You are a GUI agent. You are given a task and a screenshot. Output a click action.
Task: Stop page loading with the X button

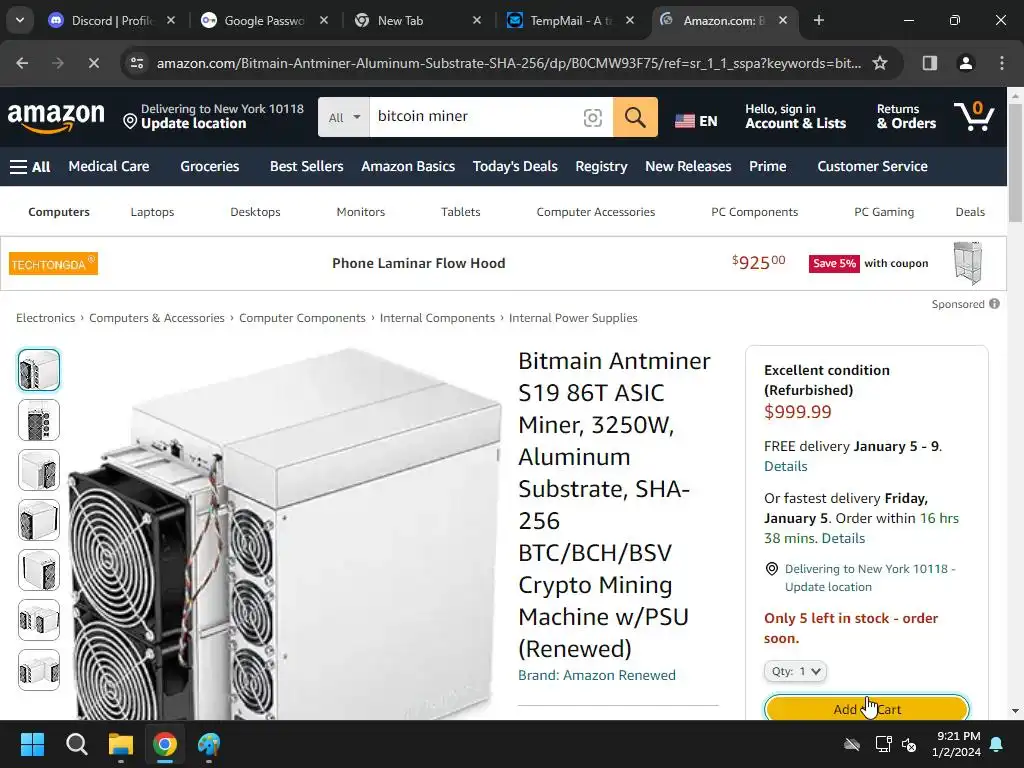pos(93,63)
